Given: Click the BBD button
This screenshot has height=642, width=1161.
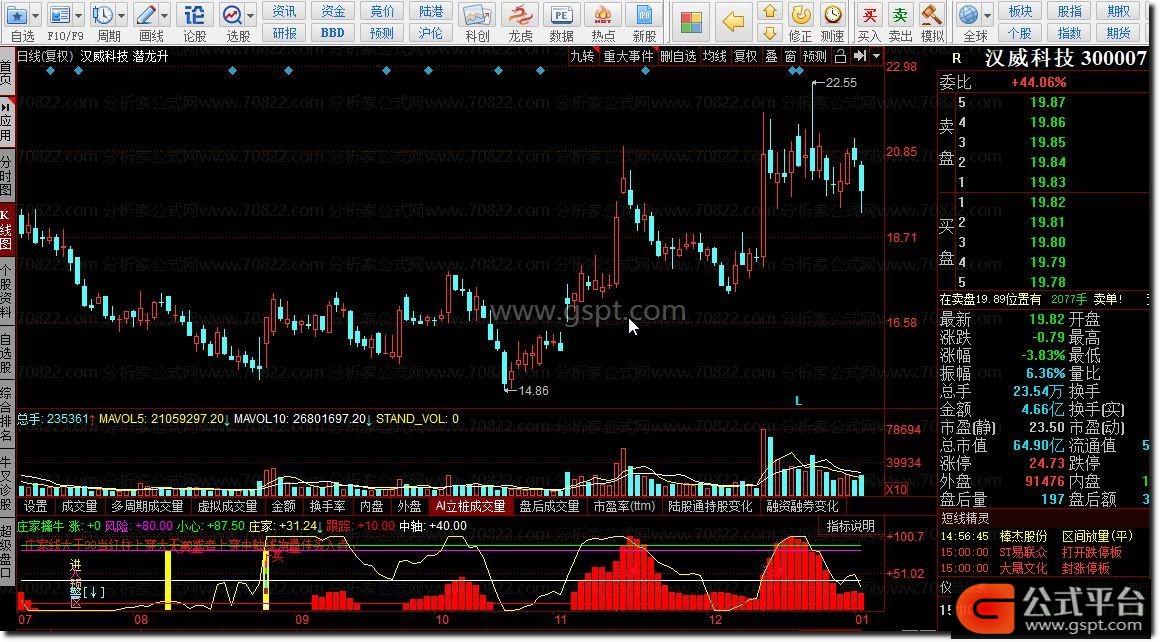Looking at the screenshot, I should (x=333, y=33).
